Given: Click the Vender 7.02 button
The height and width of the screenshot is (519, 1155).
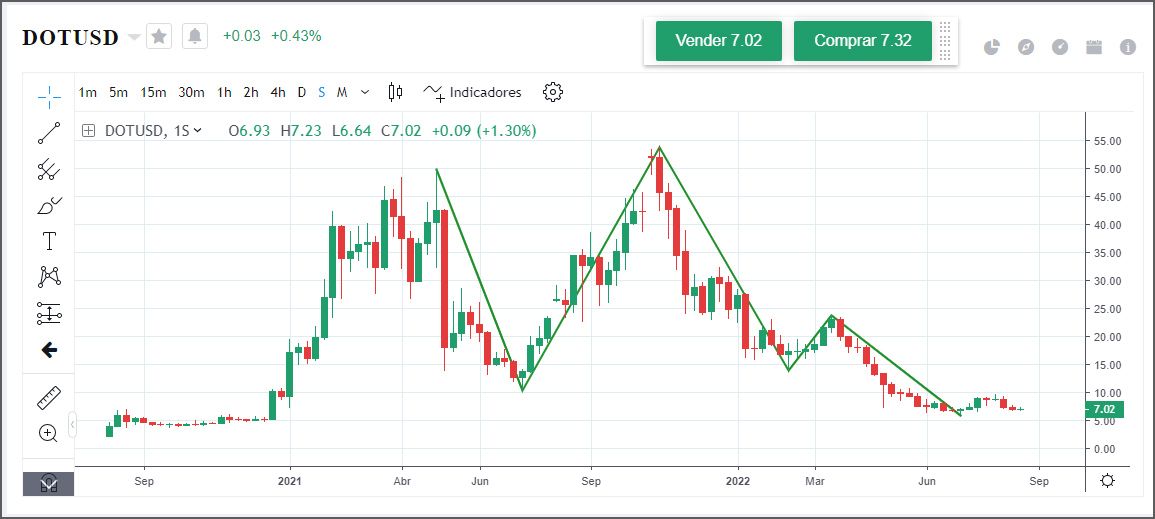Looking at the screenshot, I should [x=718, y=41].
